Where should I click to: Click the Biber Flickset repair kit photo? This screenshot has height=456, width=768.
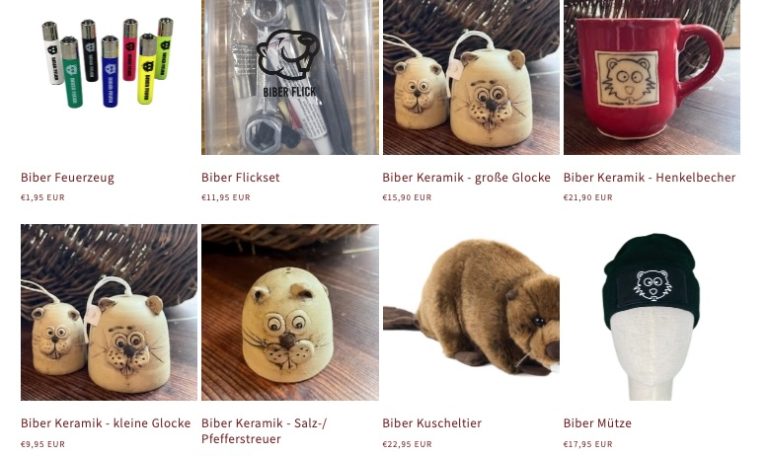coord(290,77)
